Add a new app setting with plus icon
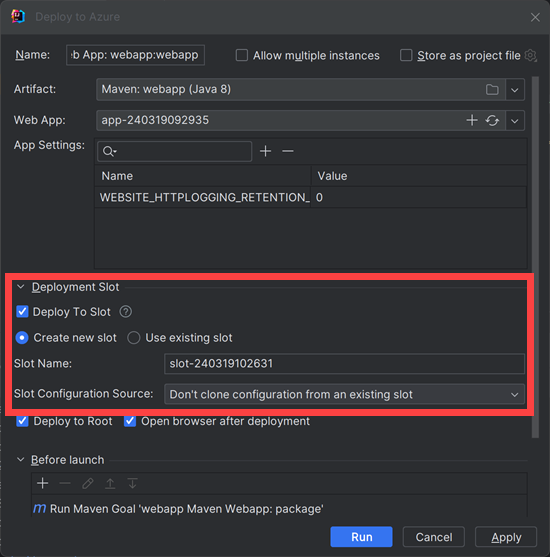 (265, 151)
